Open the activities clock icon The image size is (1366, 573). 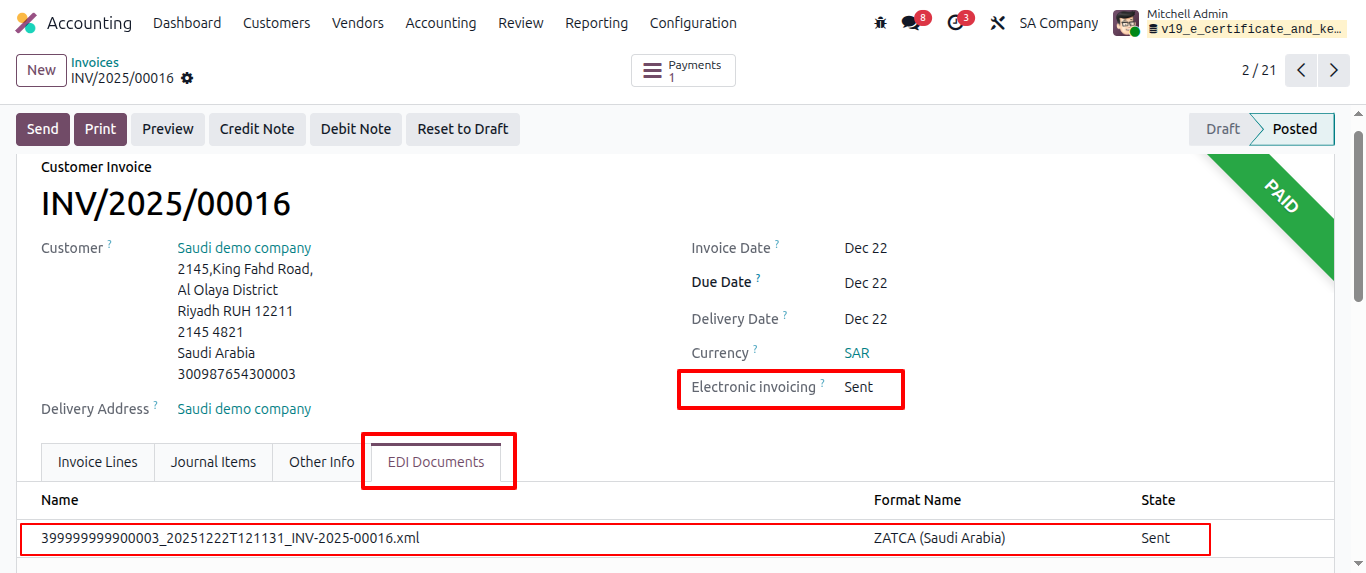[x=955, y=23]
